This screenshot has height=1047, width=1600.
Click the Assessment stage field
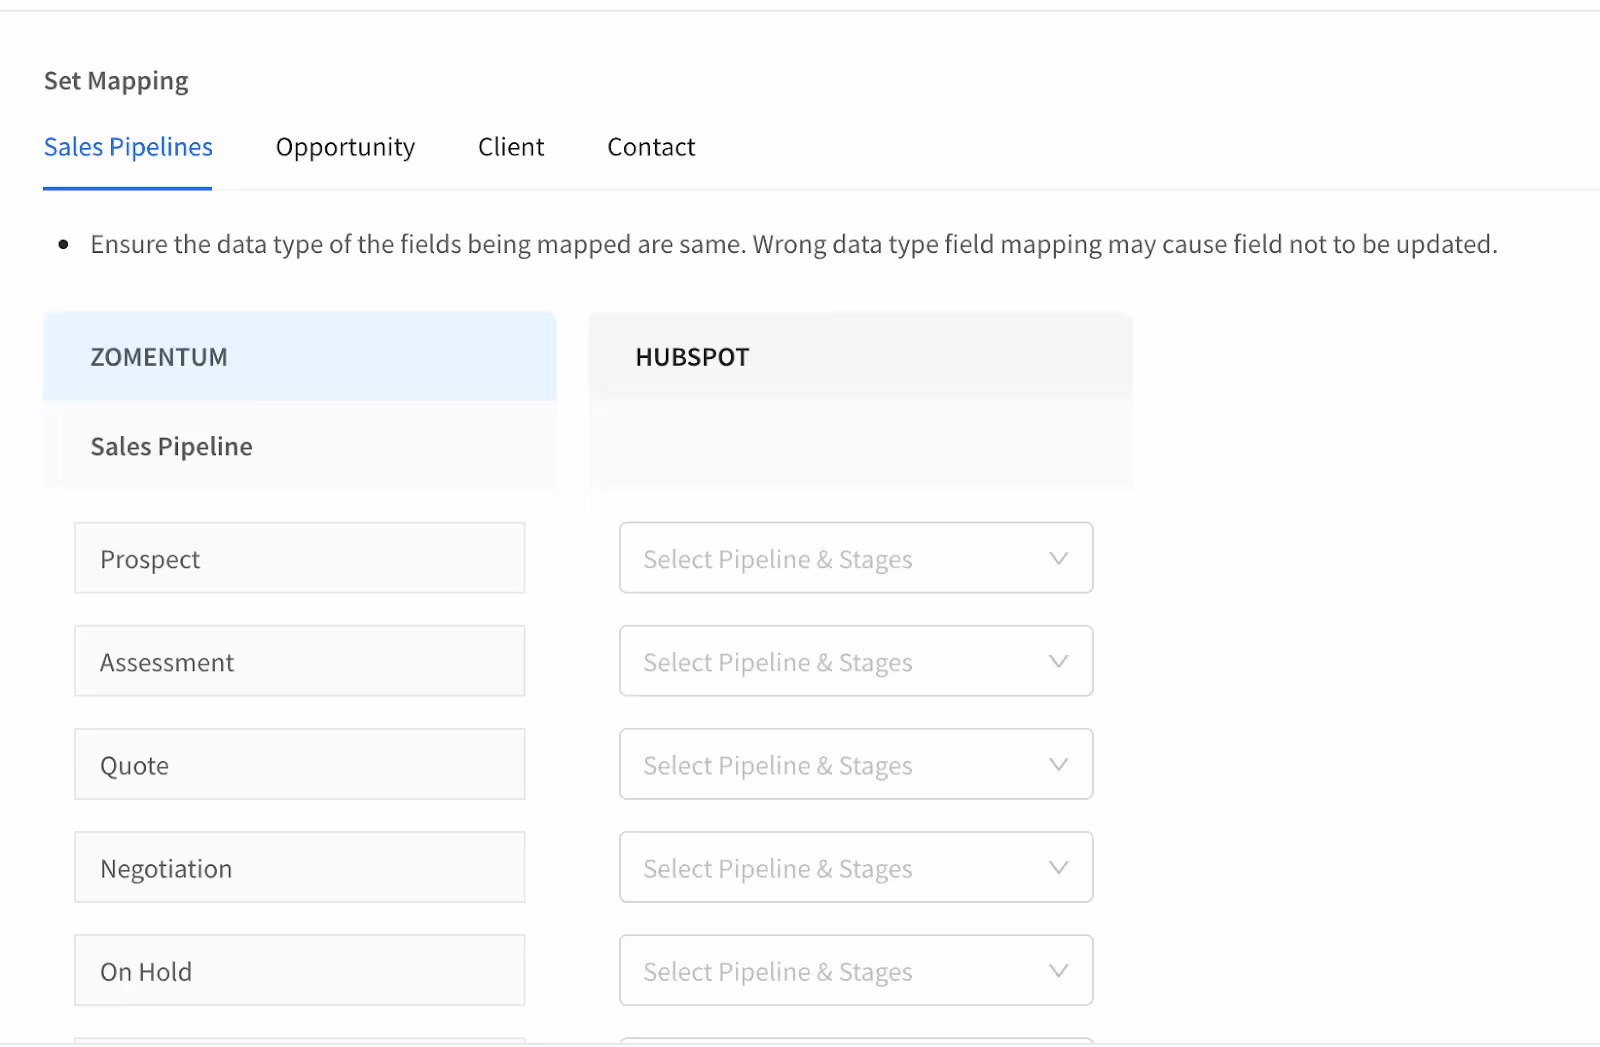tap(300, 661)
